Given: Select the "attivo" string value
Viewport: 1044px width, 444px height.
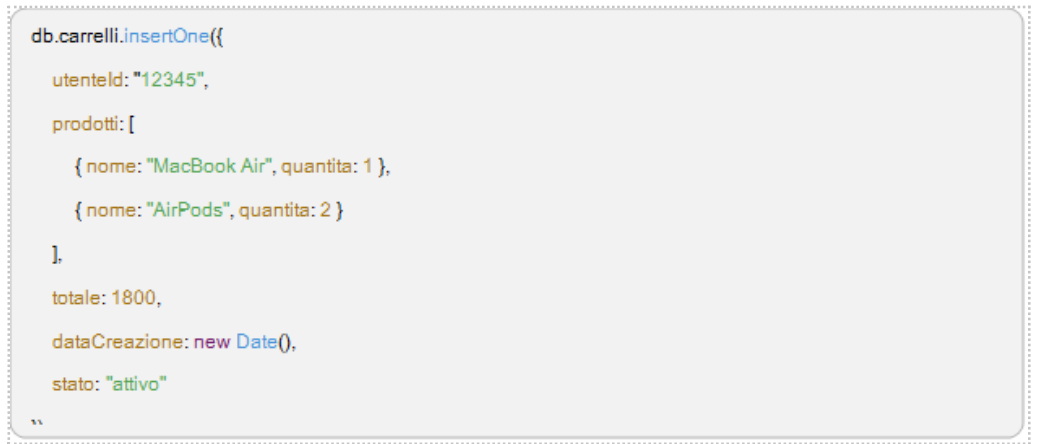Looking at the screenshot, I should coord(136,385).
